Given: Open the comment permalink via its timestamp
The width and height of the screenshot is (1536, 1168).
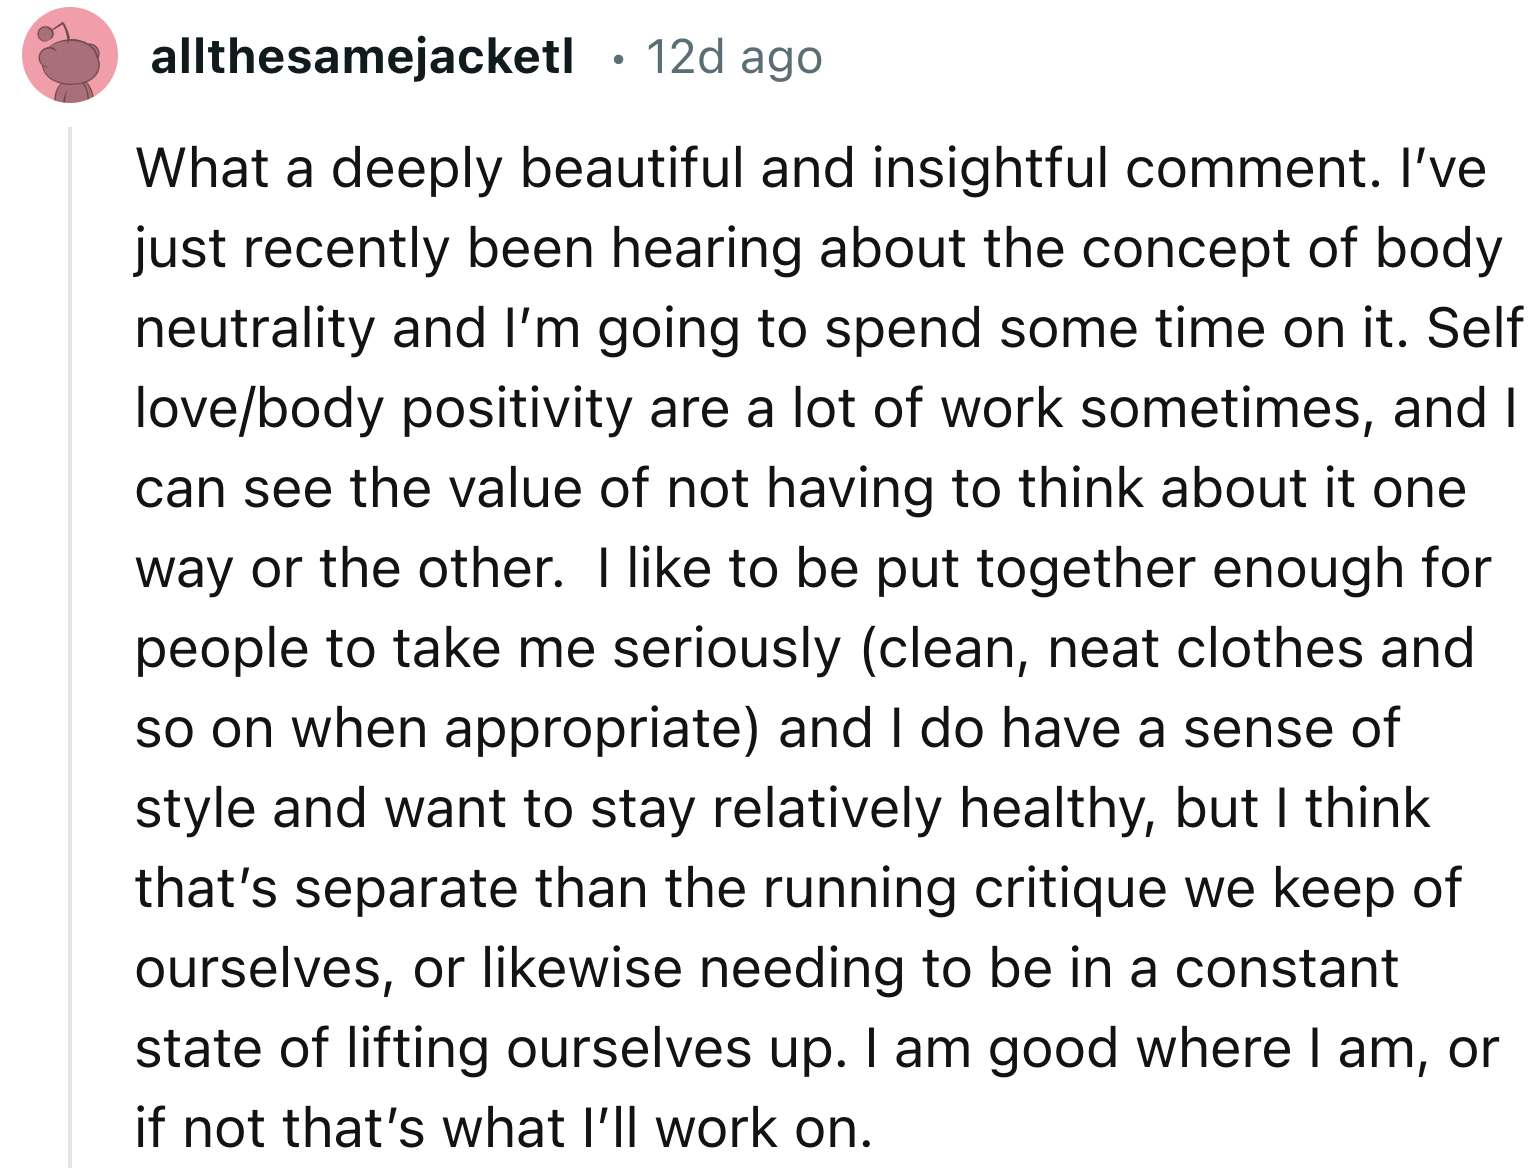Looking at the screenshot, I should (733, 57).
